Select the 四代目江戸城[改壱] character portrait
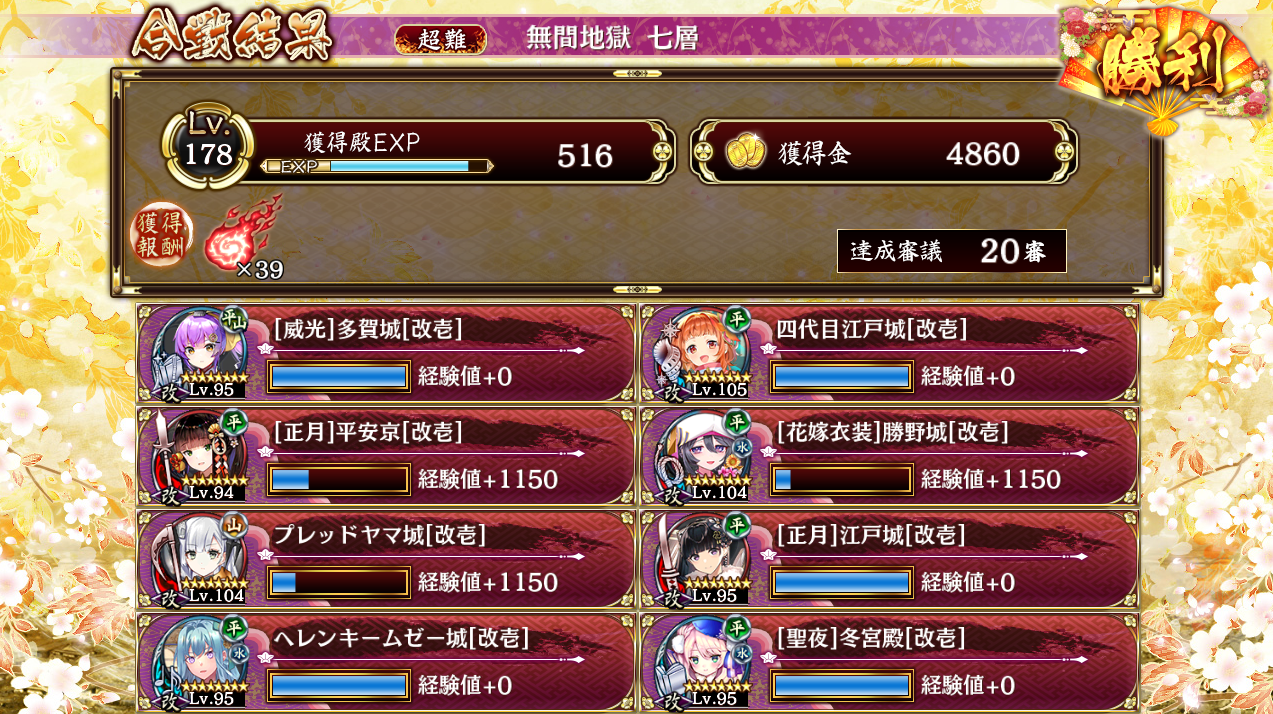This screenshot has height=714, width=1273. pyautogui.click(x=700, y=352)
